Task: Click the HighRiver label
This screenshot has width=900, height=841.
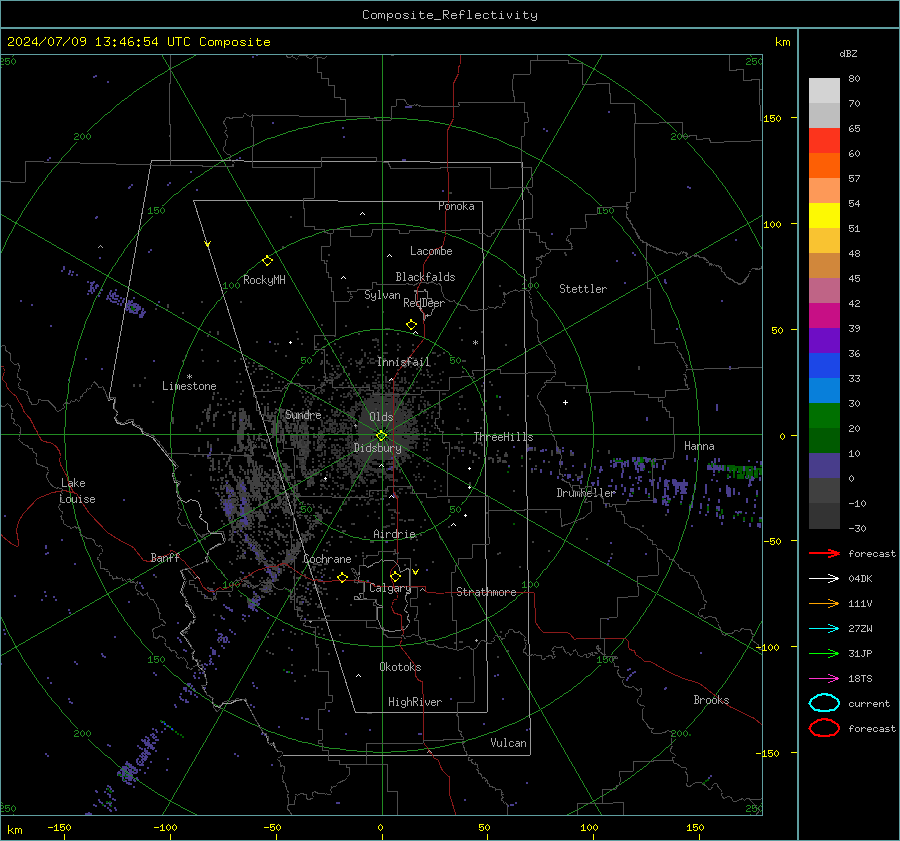Action: click(415, 702)
